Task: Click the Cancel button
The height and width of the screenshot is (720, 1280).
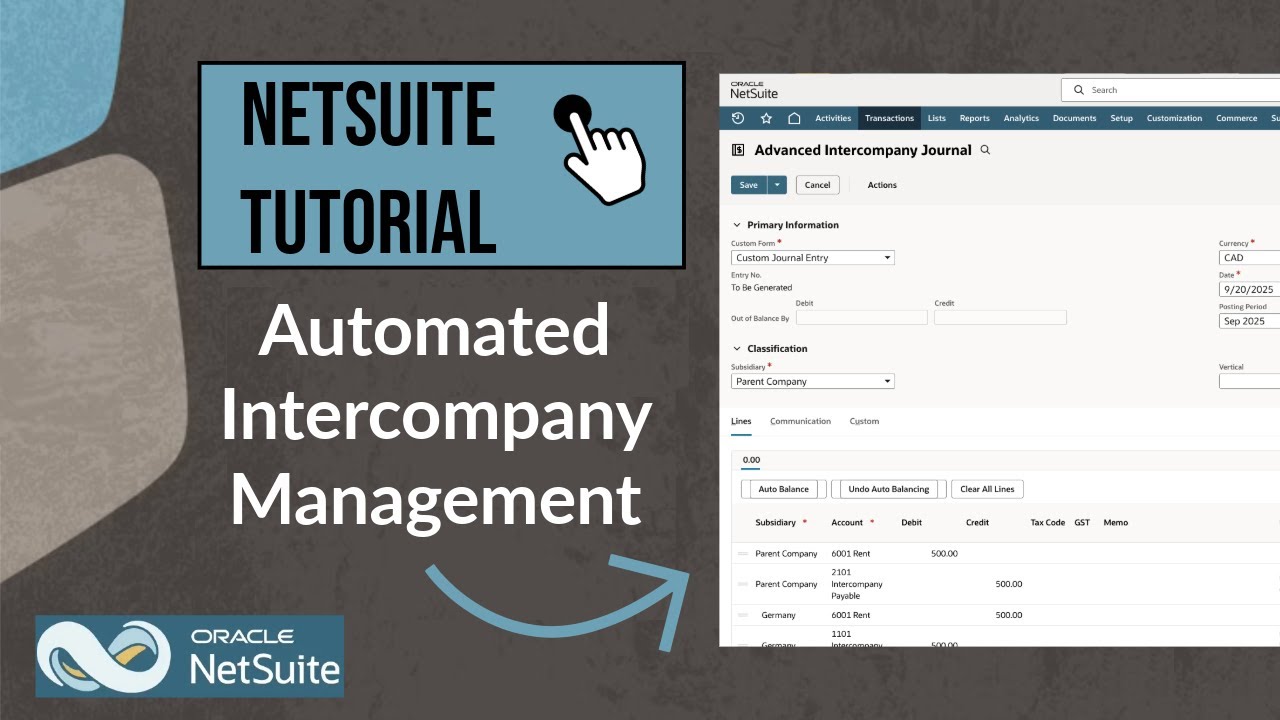Action: [817, 185]
